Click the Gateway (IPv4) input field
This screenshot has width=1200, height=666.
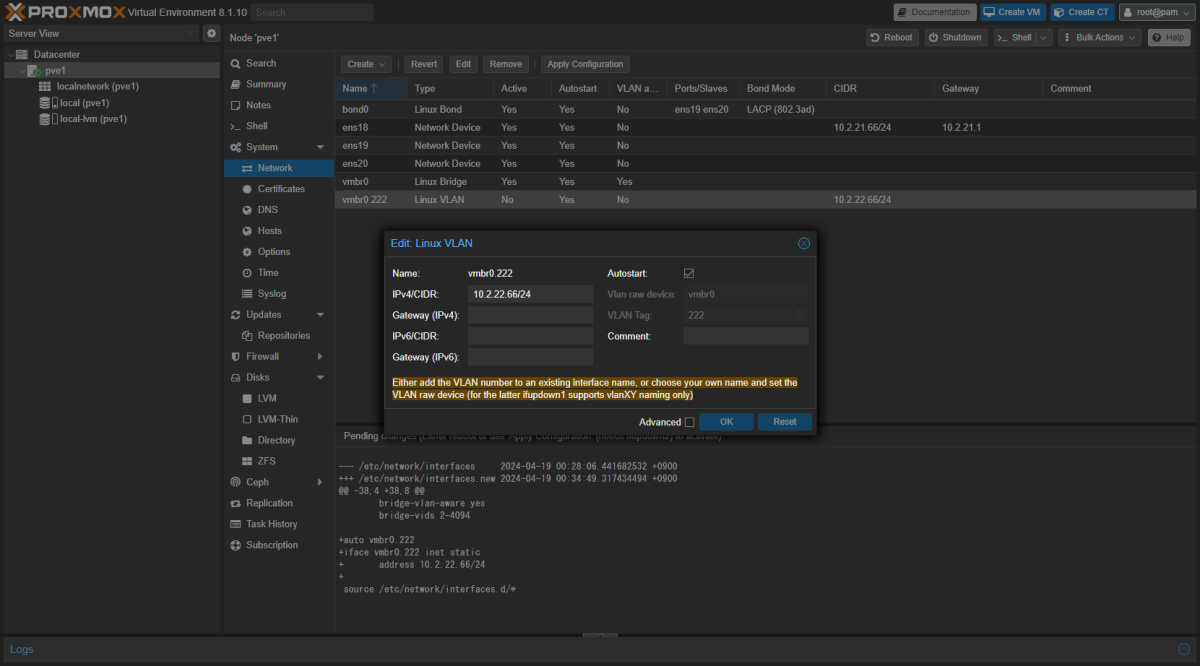point(531,315)
